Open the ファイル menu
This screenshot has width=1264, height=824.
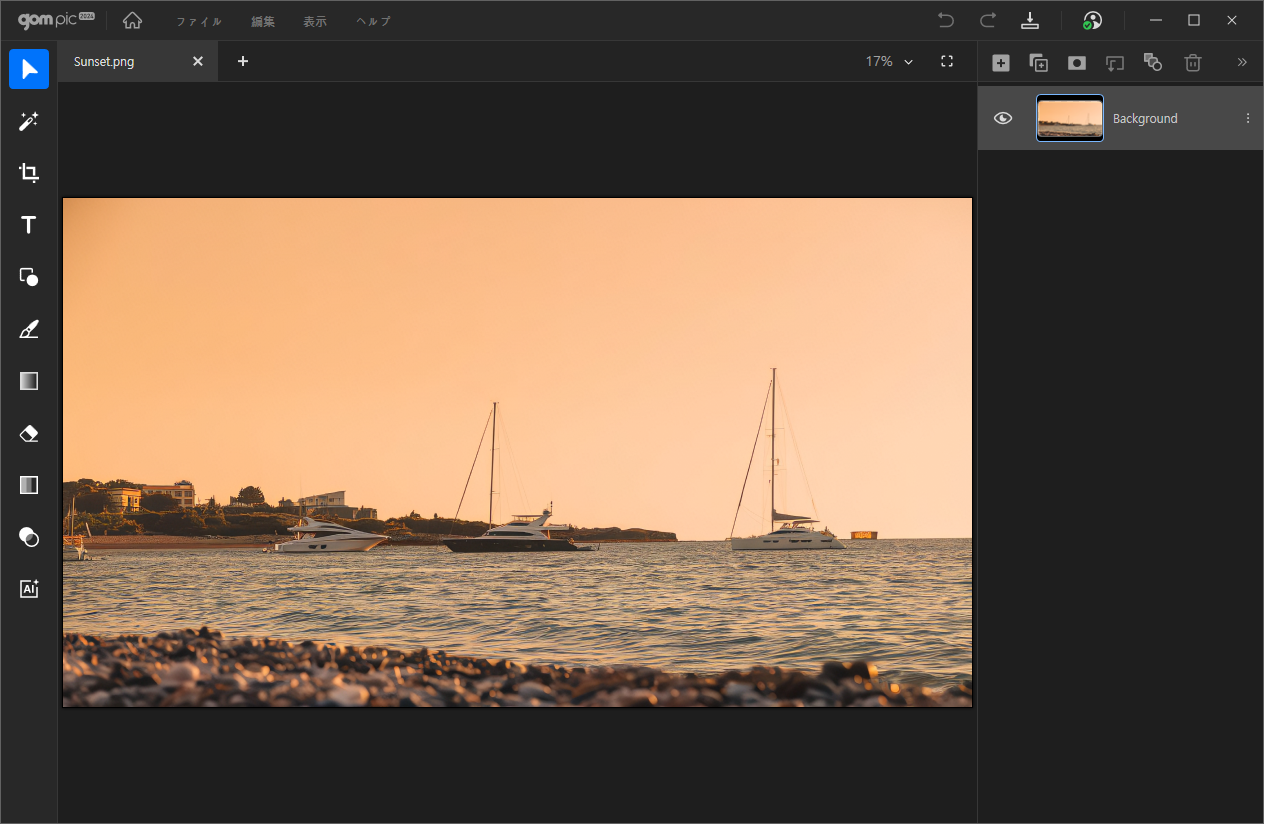(199, 21)
